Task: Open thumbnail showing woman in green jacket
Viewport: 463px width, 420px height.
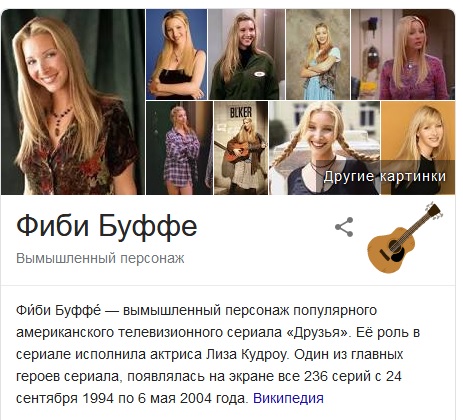Action: [x=246, y=54]
